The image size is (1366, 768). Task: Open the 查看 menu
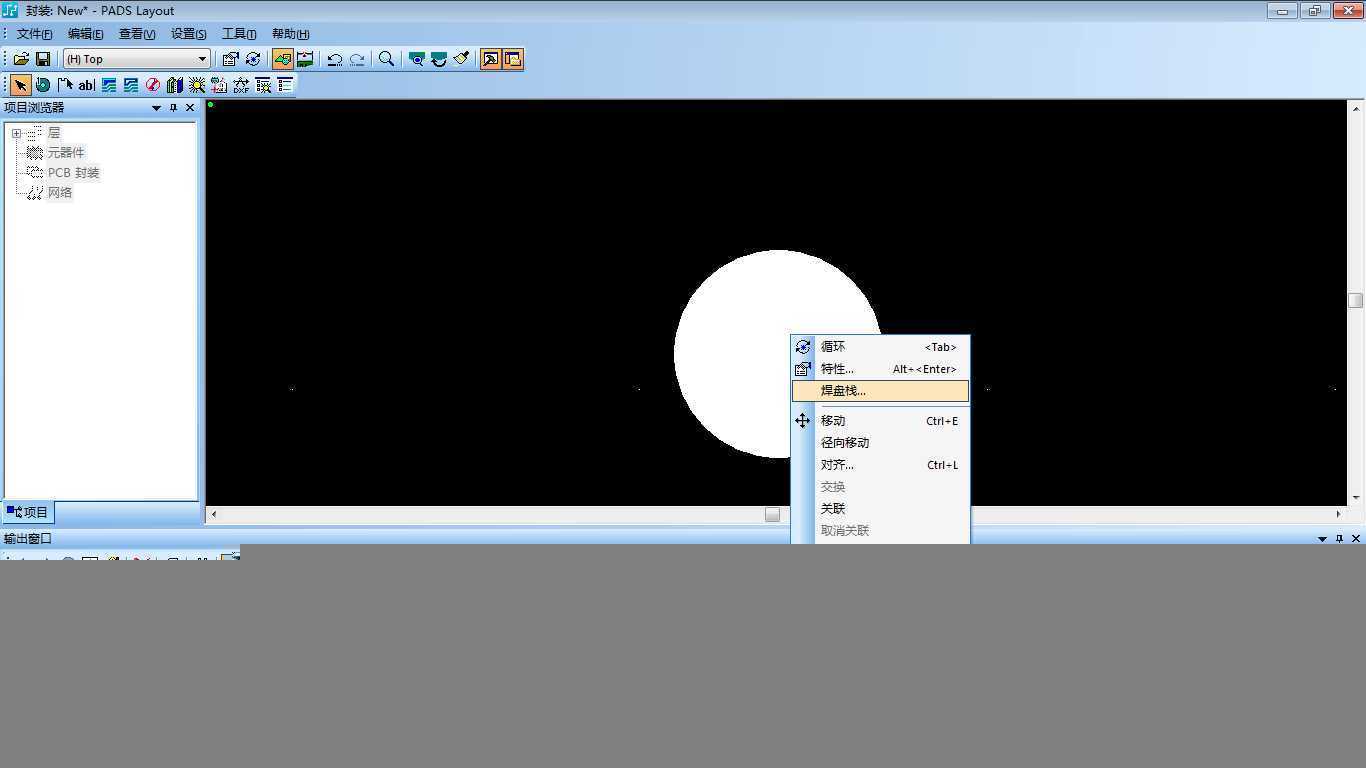(x=137, y=34)
